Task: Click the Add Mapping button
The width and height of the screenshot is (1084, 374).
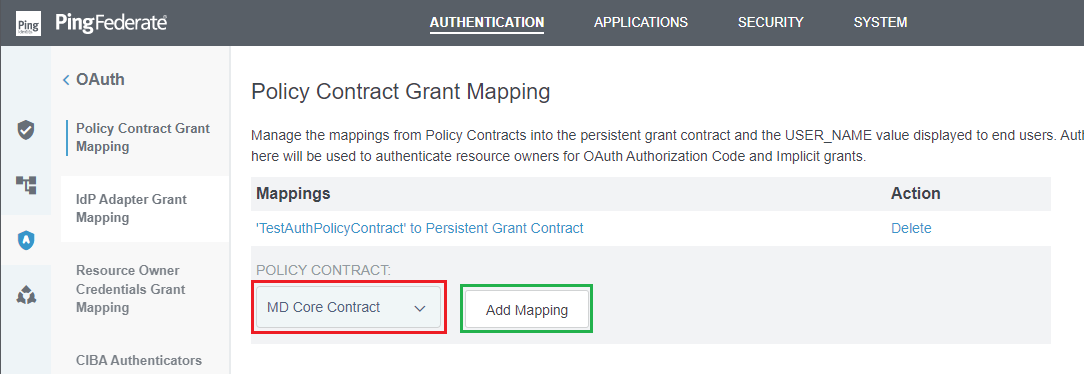Action: [527, 310]
